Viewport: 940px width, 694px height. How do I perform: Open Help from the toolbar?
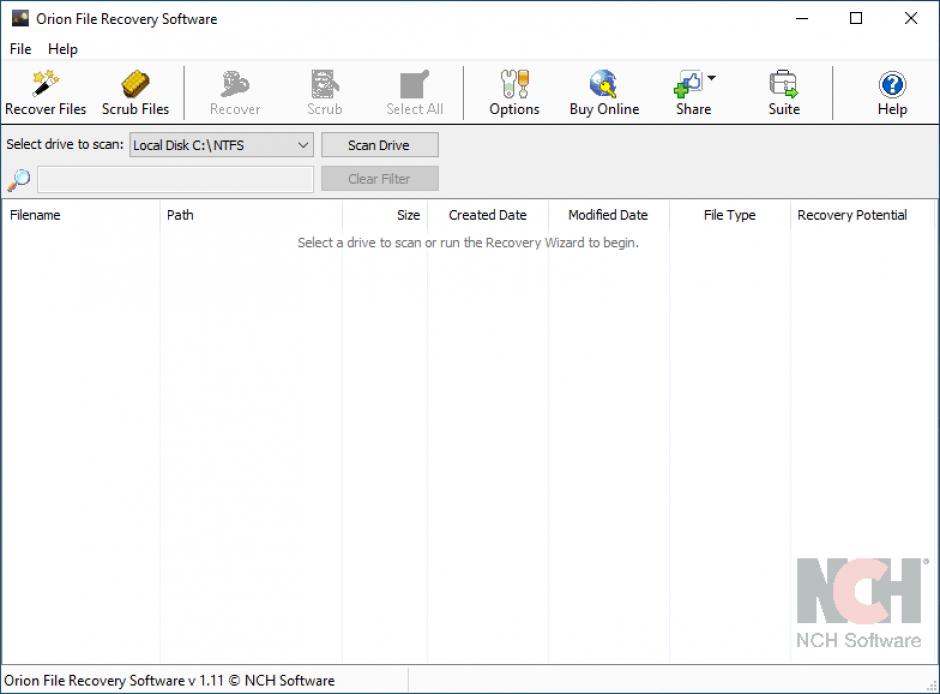(892, 93)
